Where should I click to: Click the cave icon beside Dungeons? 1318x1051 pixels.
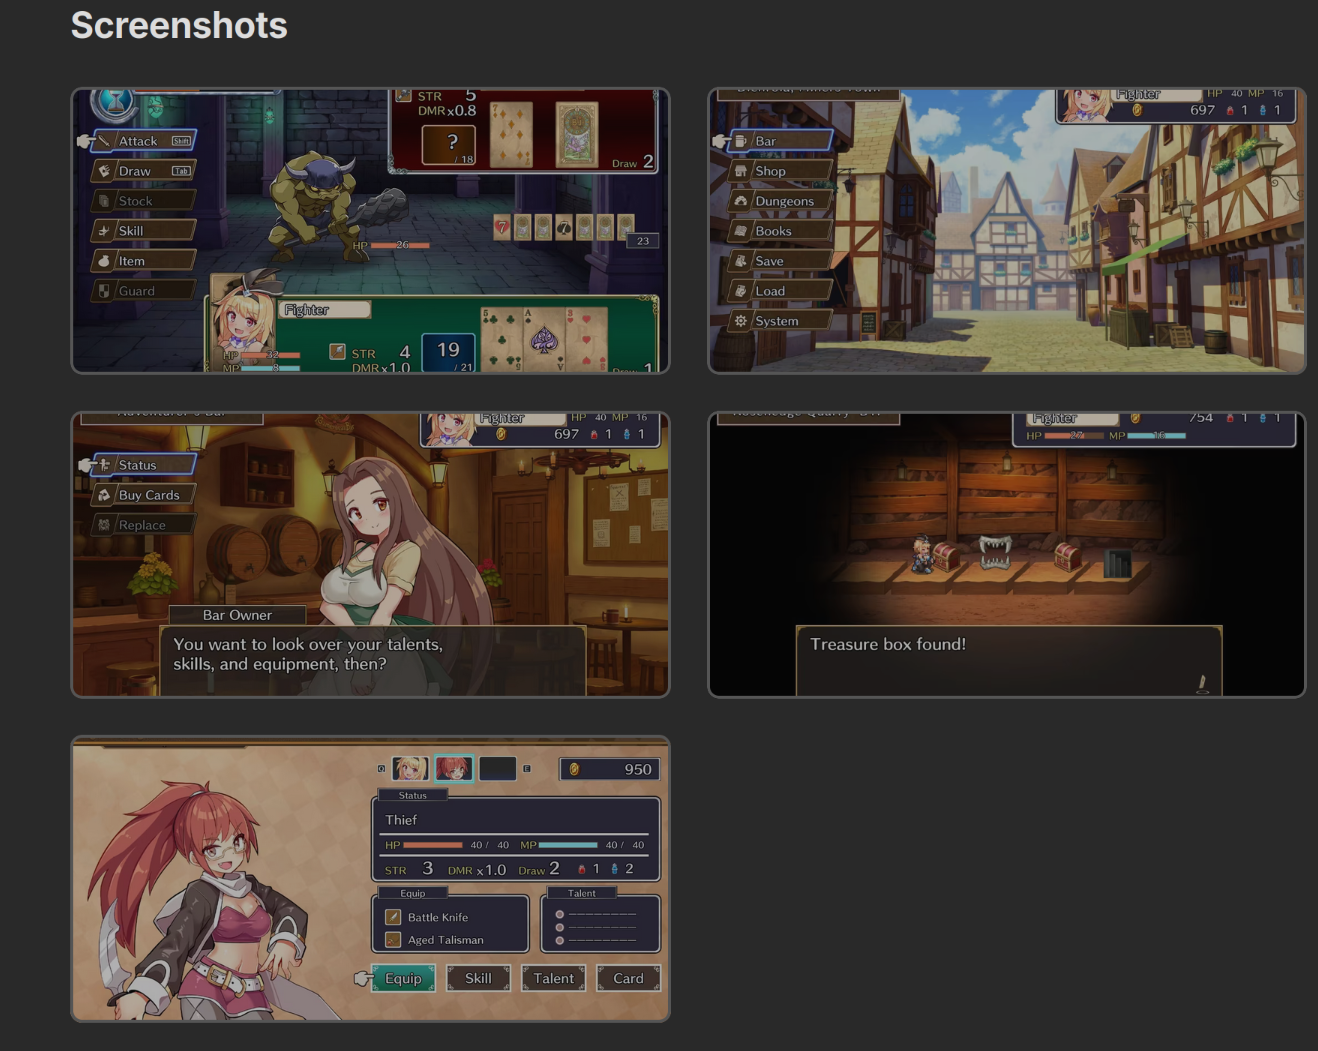coord(741,201)
